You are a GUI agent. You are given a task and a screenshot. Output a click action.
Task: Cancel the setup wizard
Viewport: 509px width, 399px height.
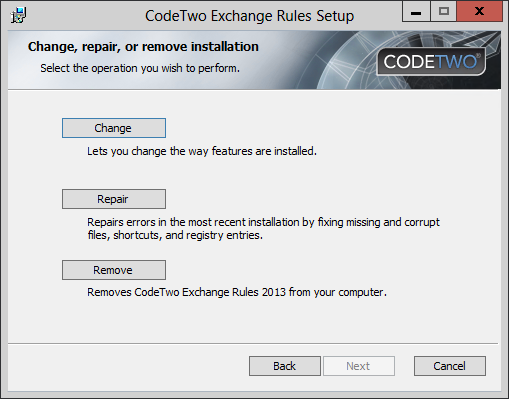coord(450,366)
